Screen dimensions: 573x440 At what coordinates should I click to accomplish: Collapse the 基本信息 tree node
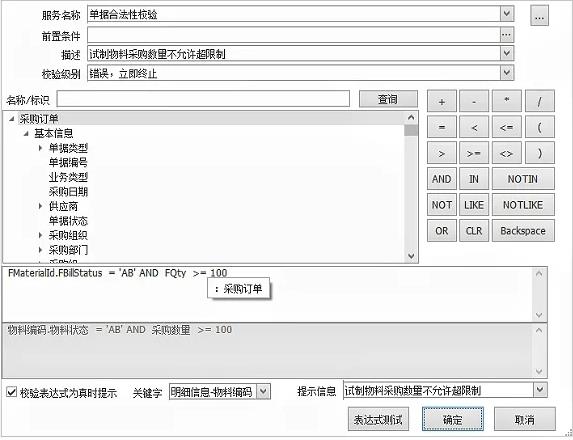click(26, 133)
